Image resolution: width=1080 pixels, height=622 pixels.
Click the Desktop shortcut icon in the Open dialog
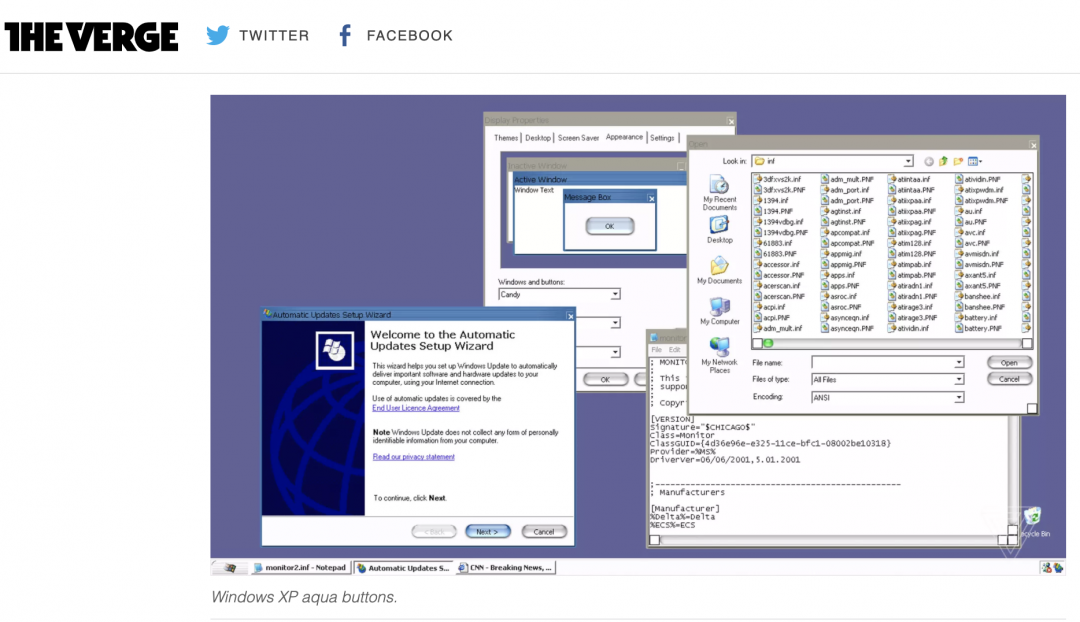719,226
